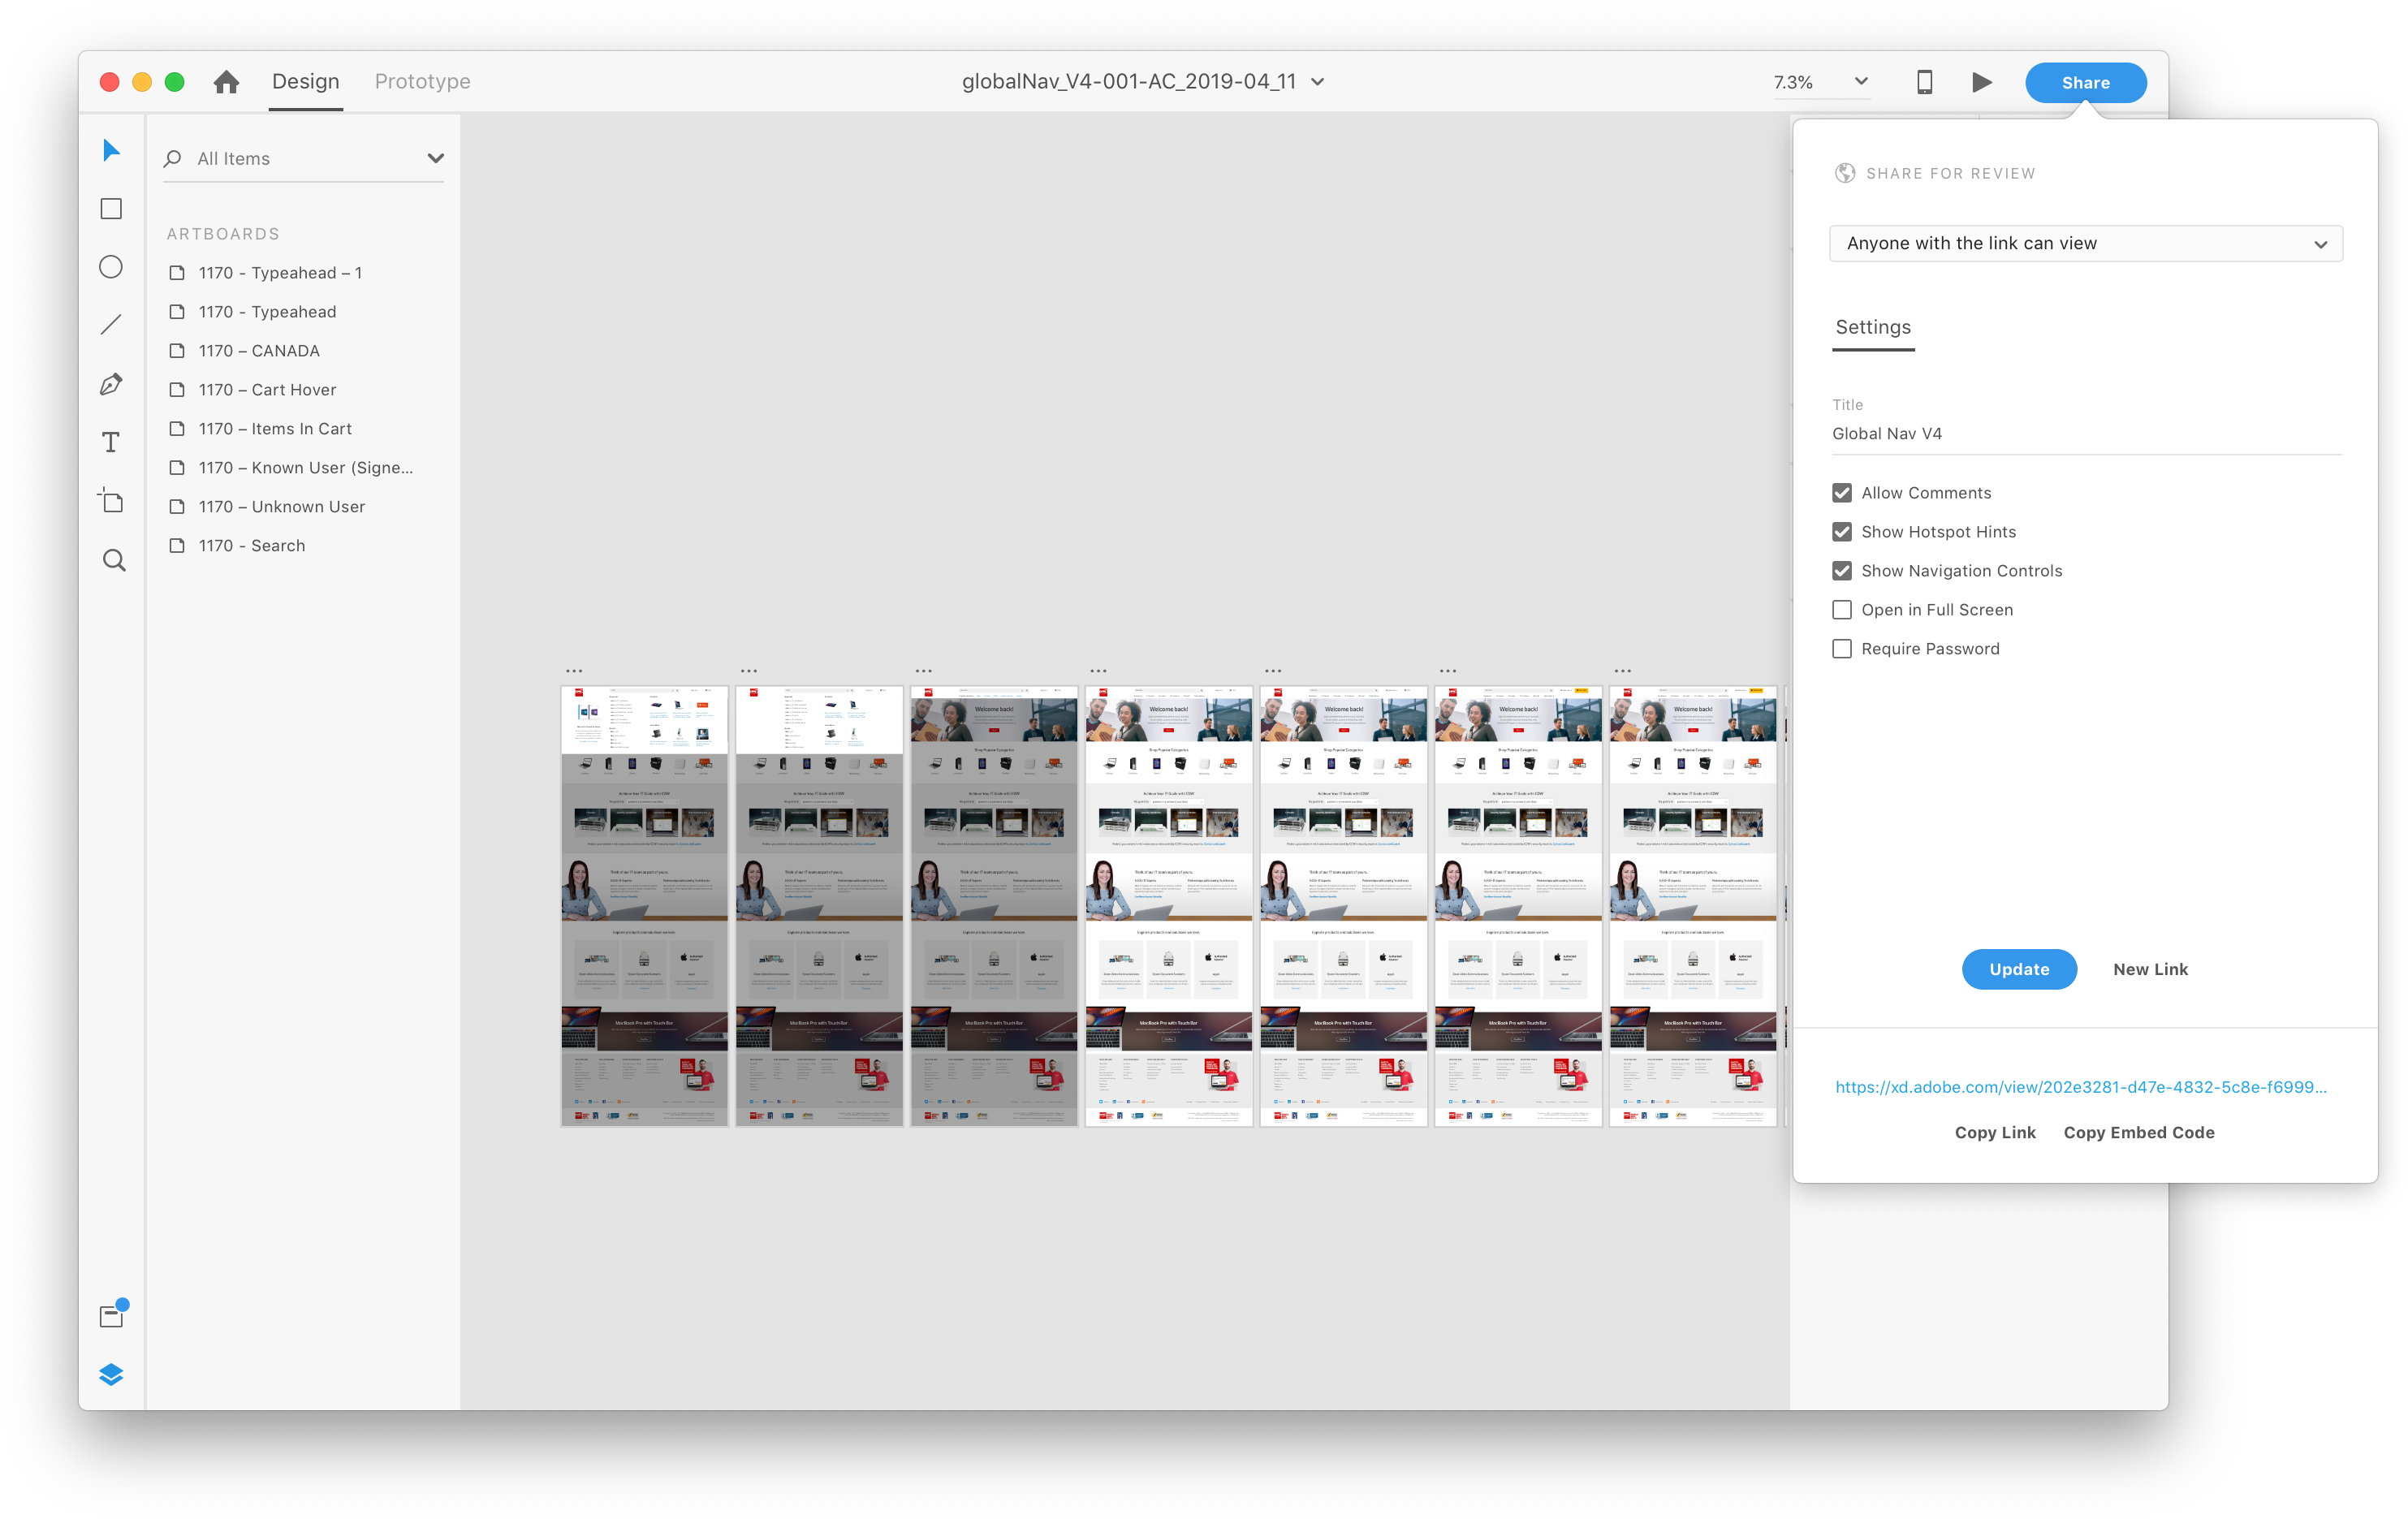
Task: Select the Text tool
Action: tap(111, 442)
